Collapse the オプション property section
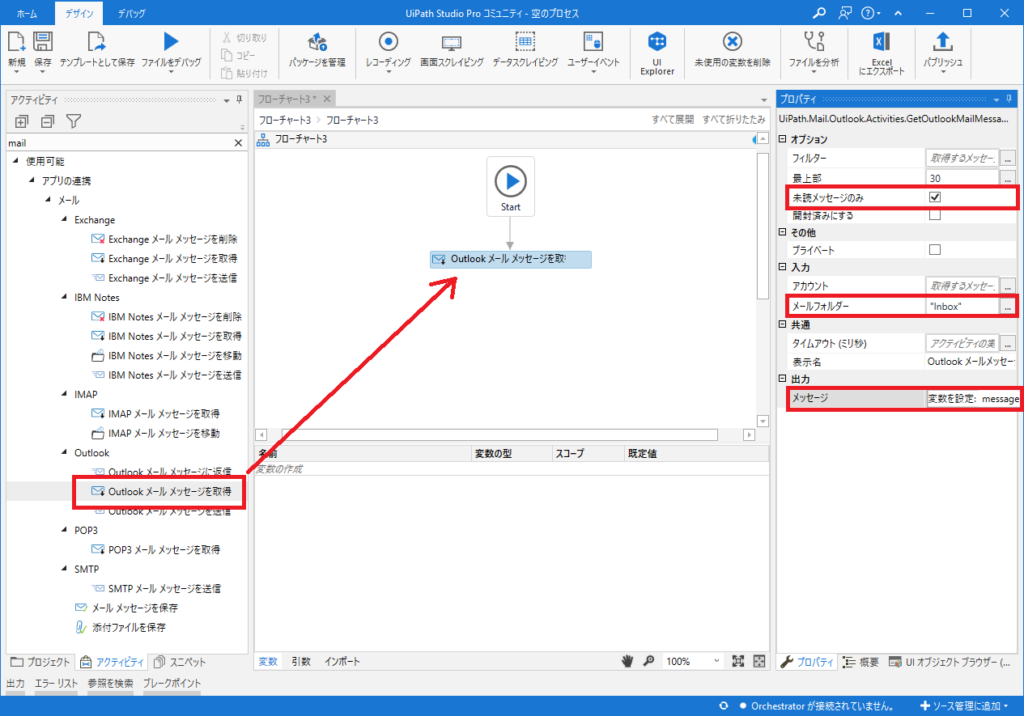The width and height of the screenshot is (1024, 716). [783, 140]
